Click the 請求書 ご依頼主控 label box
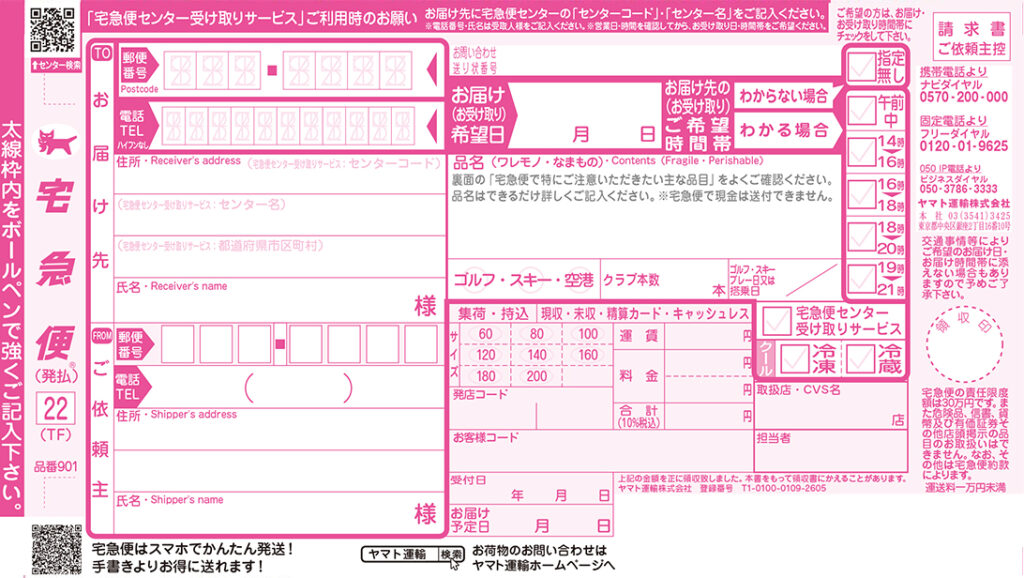 tap(972, 39)
